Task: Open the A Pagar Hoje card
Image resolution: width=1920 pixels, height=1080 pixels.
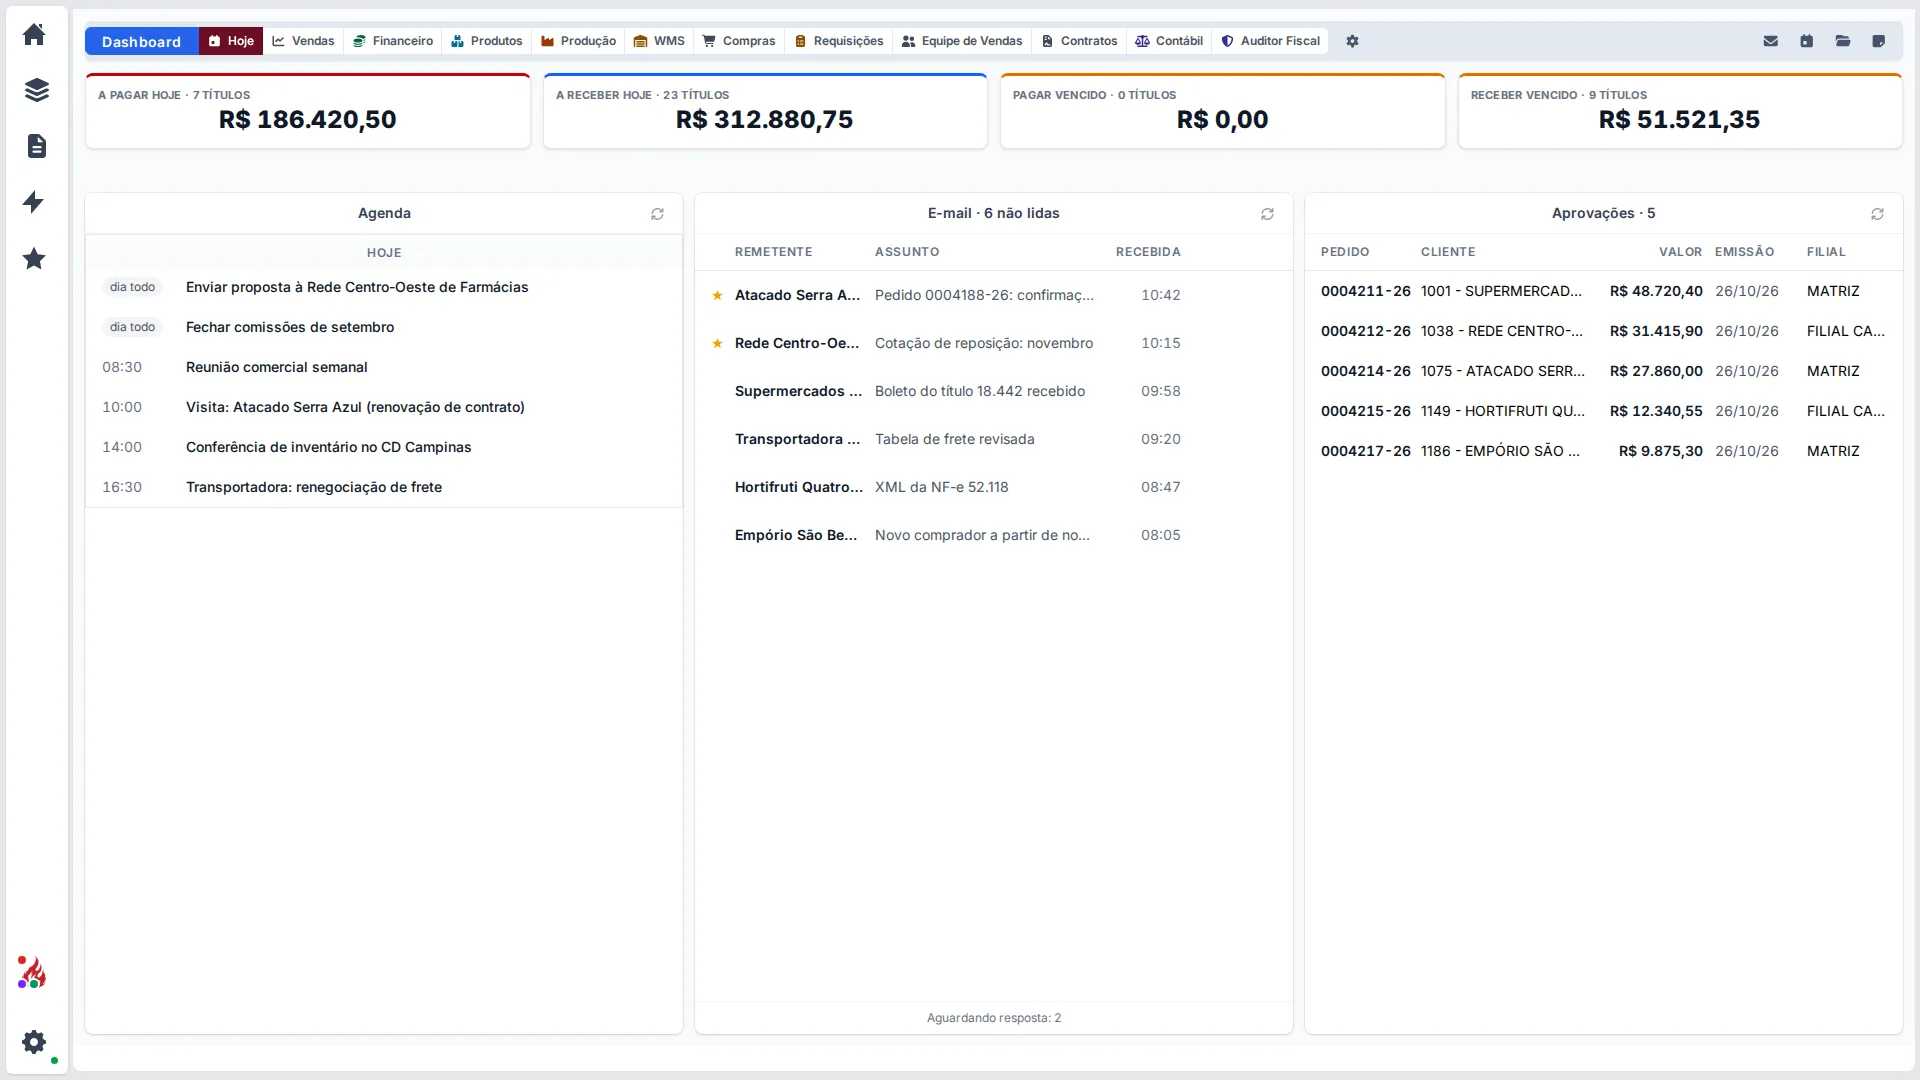Action: (308, 111)
